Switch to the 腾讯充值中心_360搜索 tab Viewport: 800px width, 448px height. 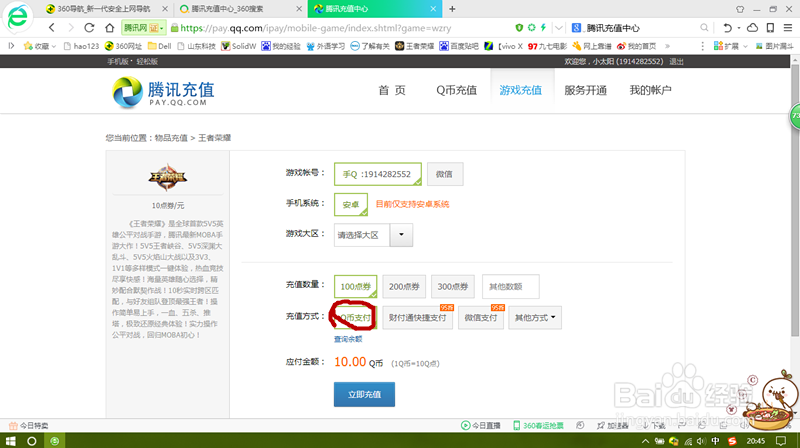[x=227, y=9]
